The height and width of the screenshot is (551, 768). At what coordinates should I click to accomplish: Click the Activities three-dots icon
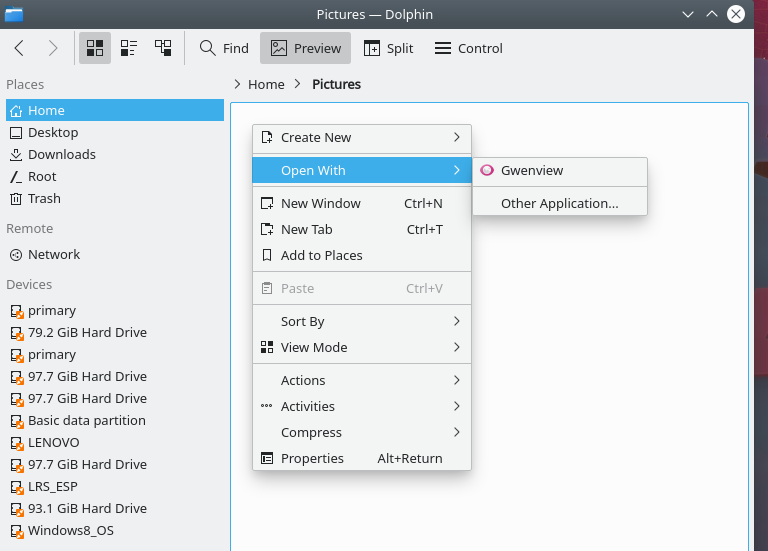pos(266,406)
